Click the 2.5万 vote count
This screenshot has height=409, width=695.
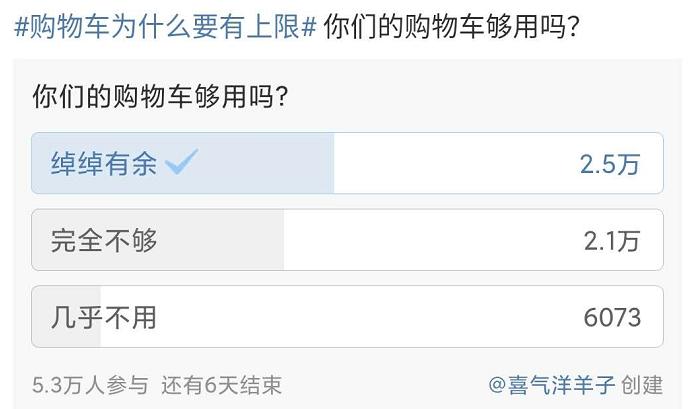(610, 164)
